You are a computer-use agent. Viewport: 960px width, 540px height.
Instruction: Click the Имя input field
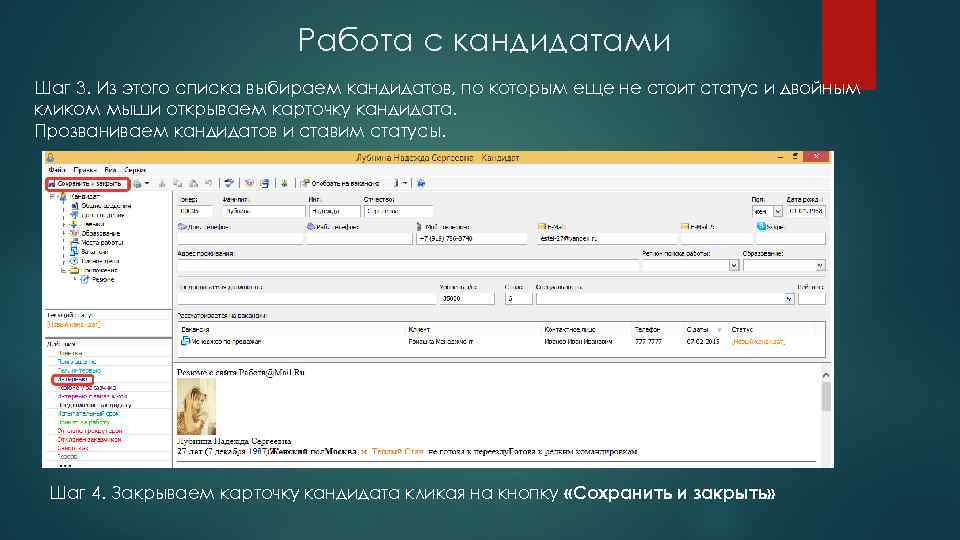pos(334,211)
